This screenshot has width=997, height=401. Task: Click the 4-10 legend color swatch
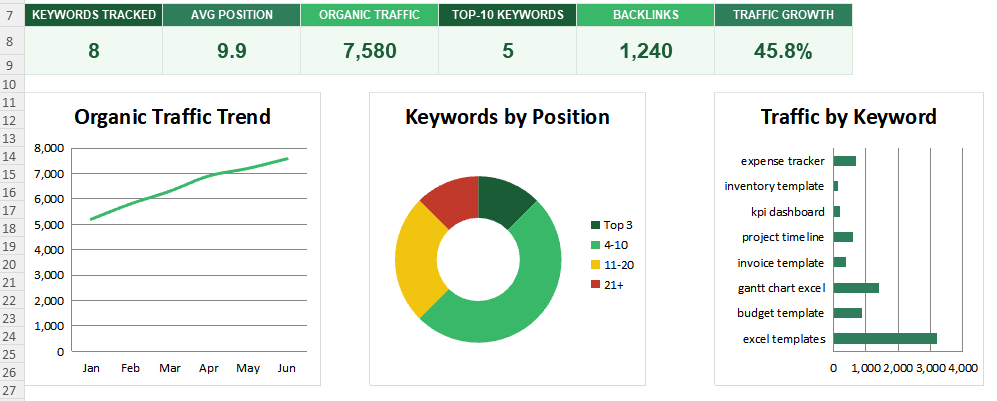point(595,245)
